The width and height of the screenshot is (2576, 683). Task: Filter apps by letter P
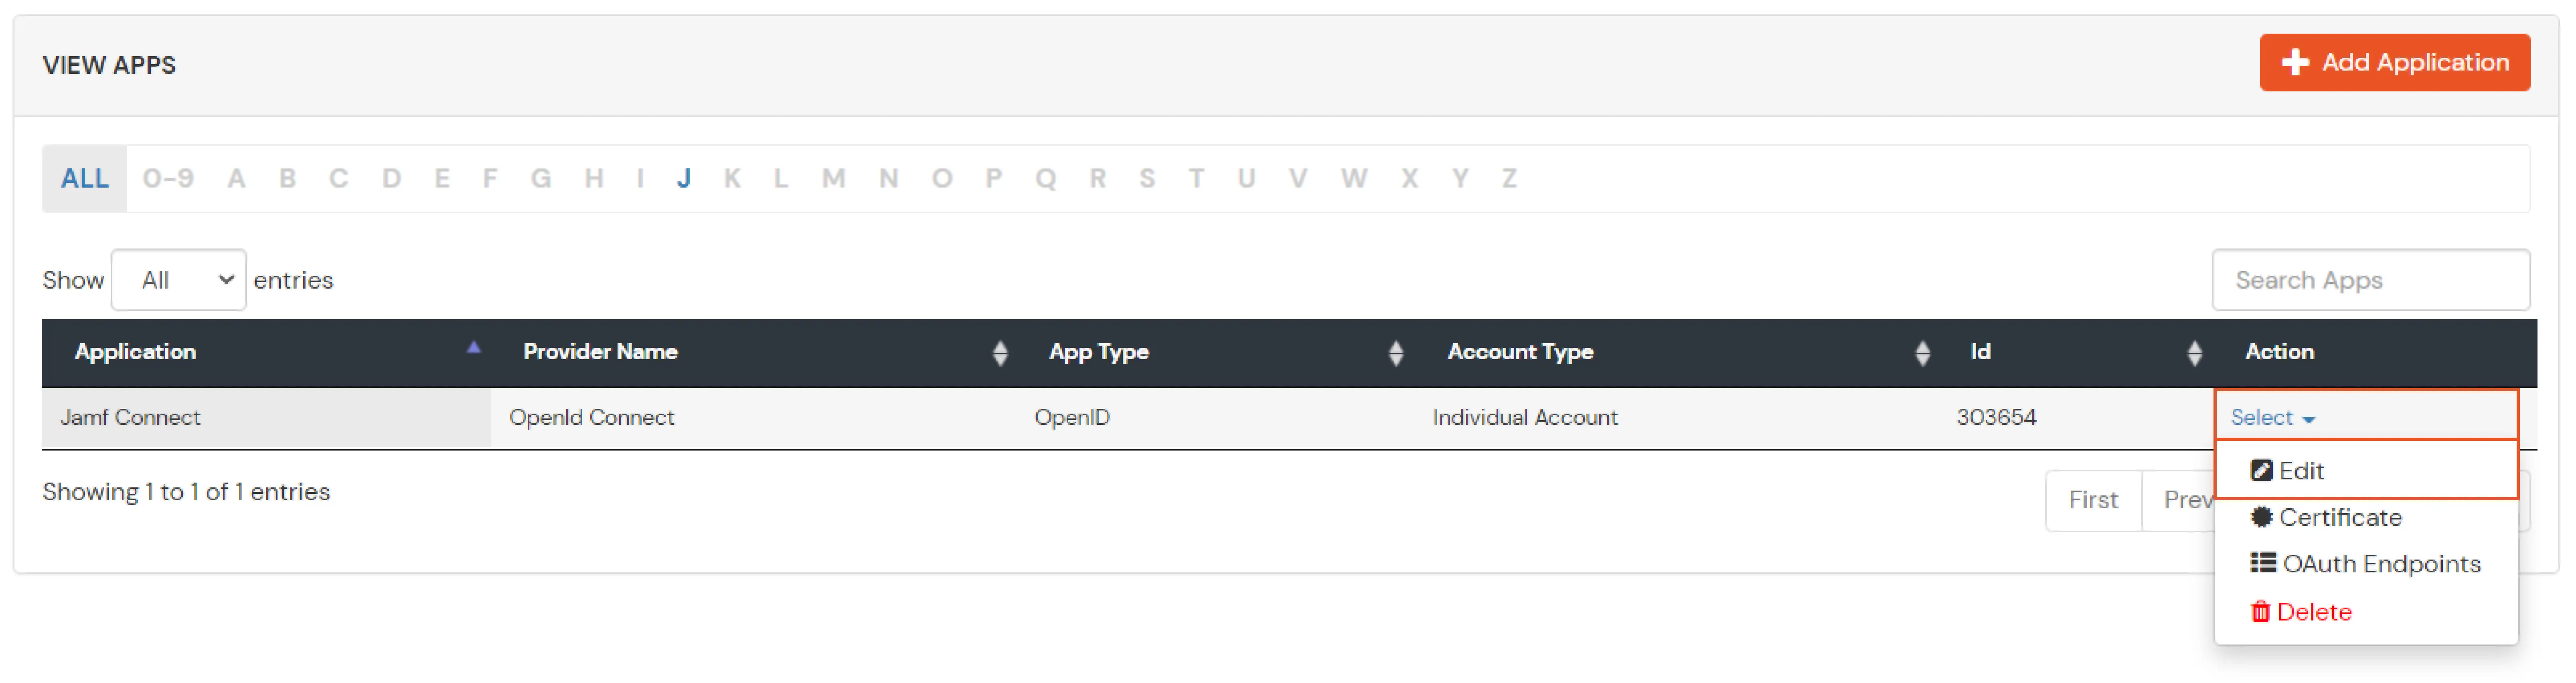994,179
